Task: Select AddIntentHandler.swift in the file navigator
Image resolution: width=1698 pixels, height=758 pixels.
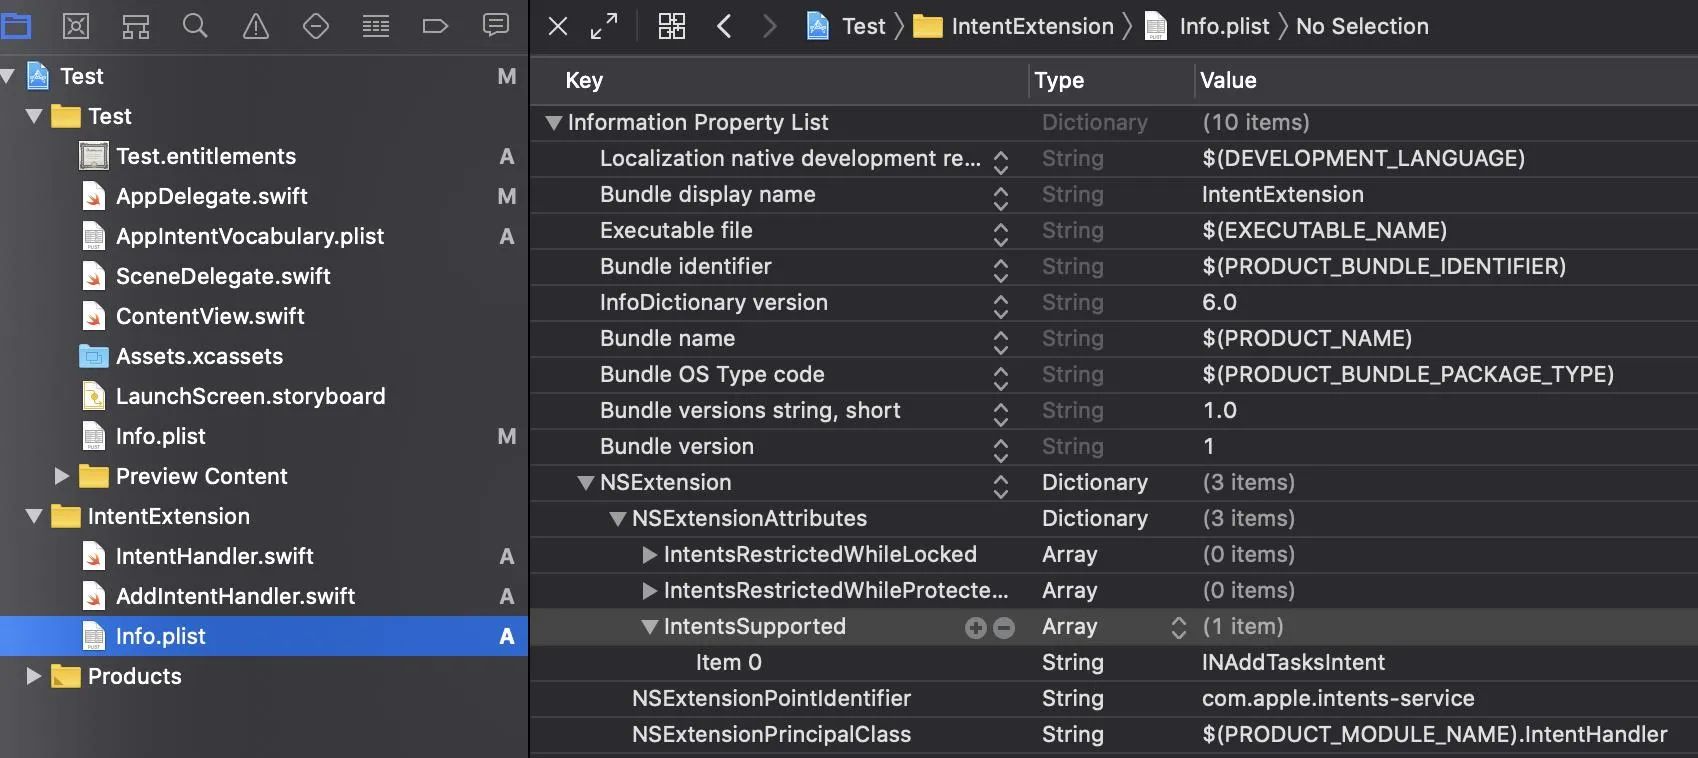Action: coord(235,596)
